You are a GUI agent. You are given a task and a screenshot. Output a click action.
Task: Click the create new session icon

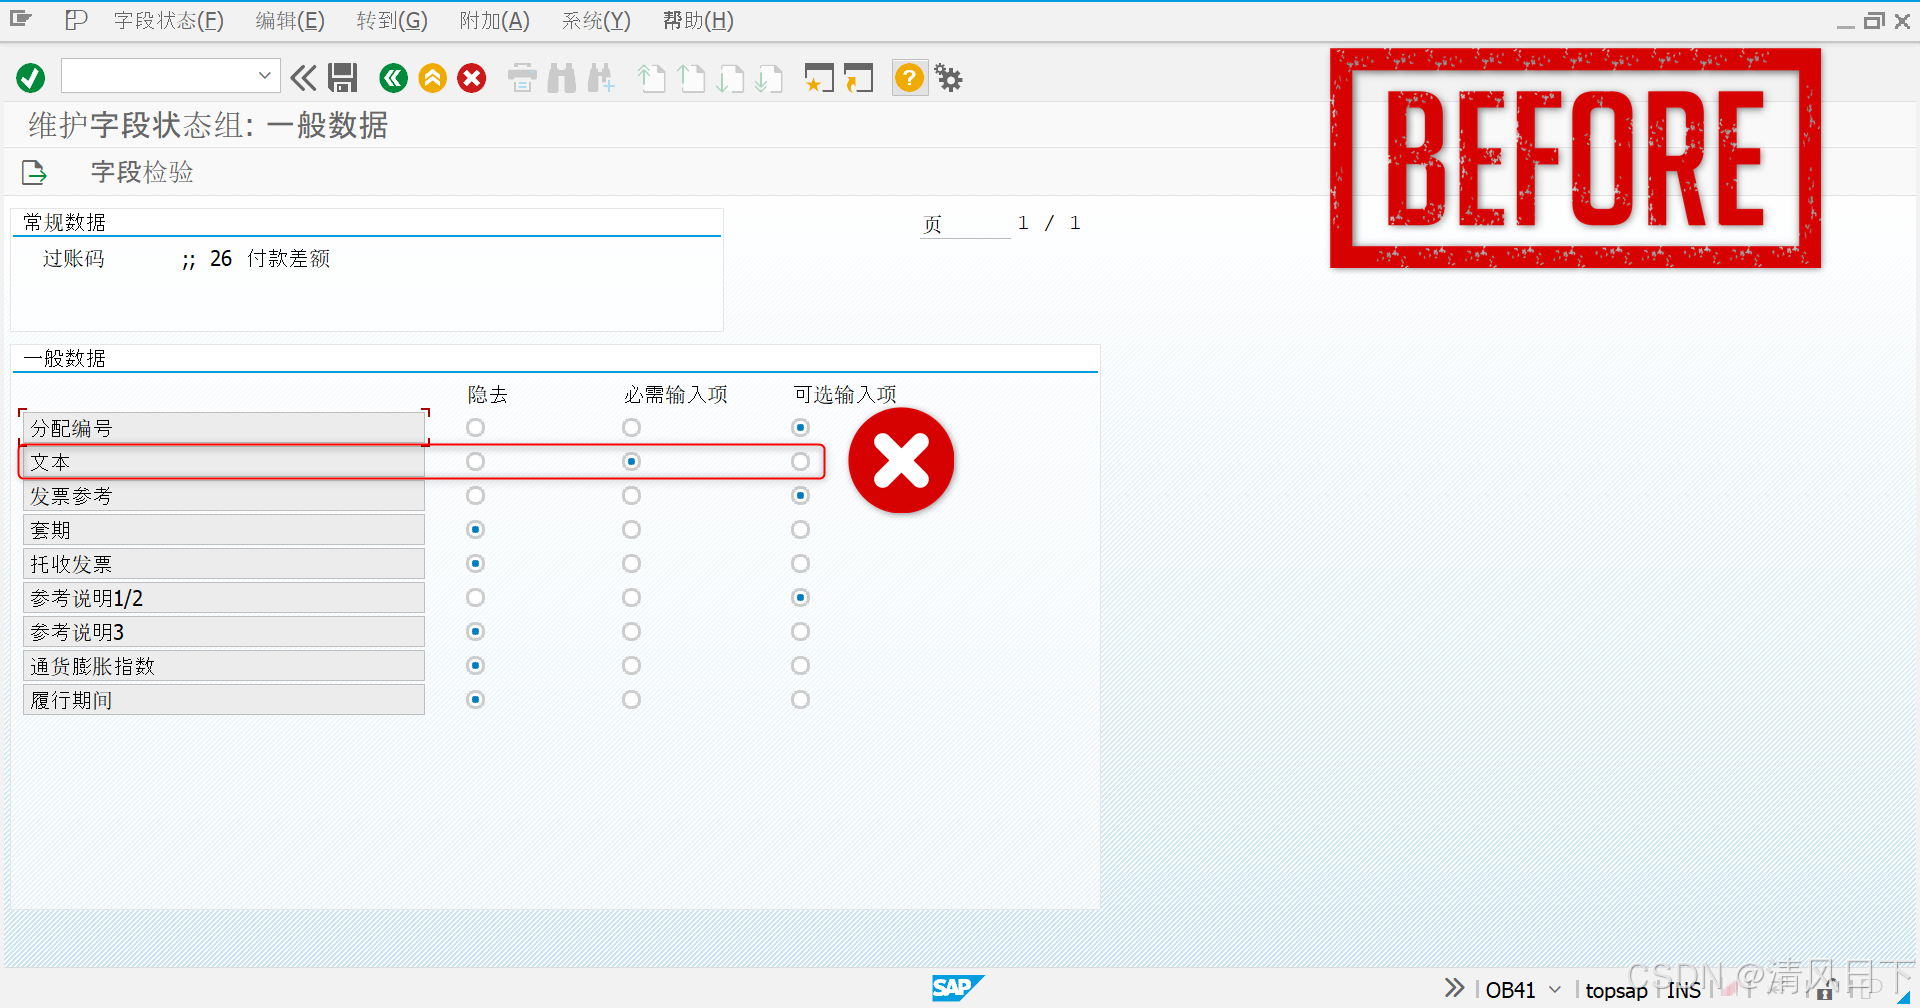click(x=819, y=77)
